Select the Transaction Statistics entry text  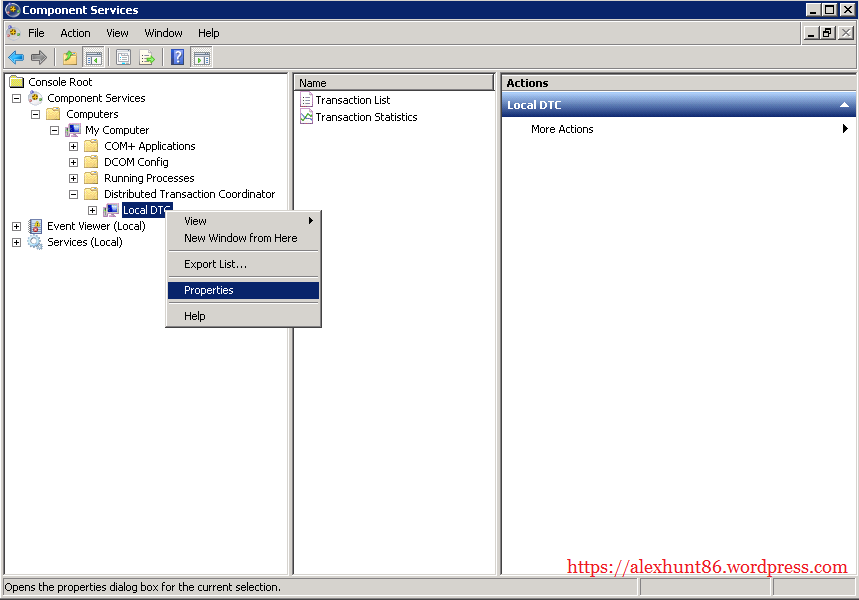click(x=366, y=117)
